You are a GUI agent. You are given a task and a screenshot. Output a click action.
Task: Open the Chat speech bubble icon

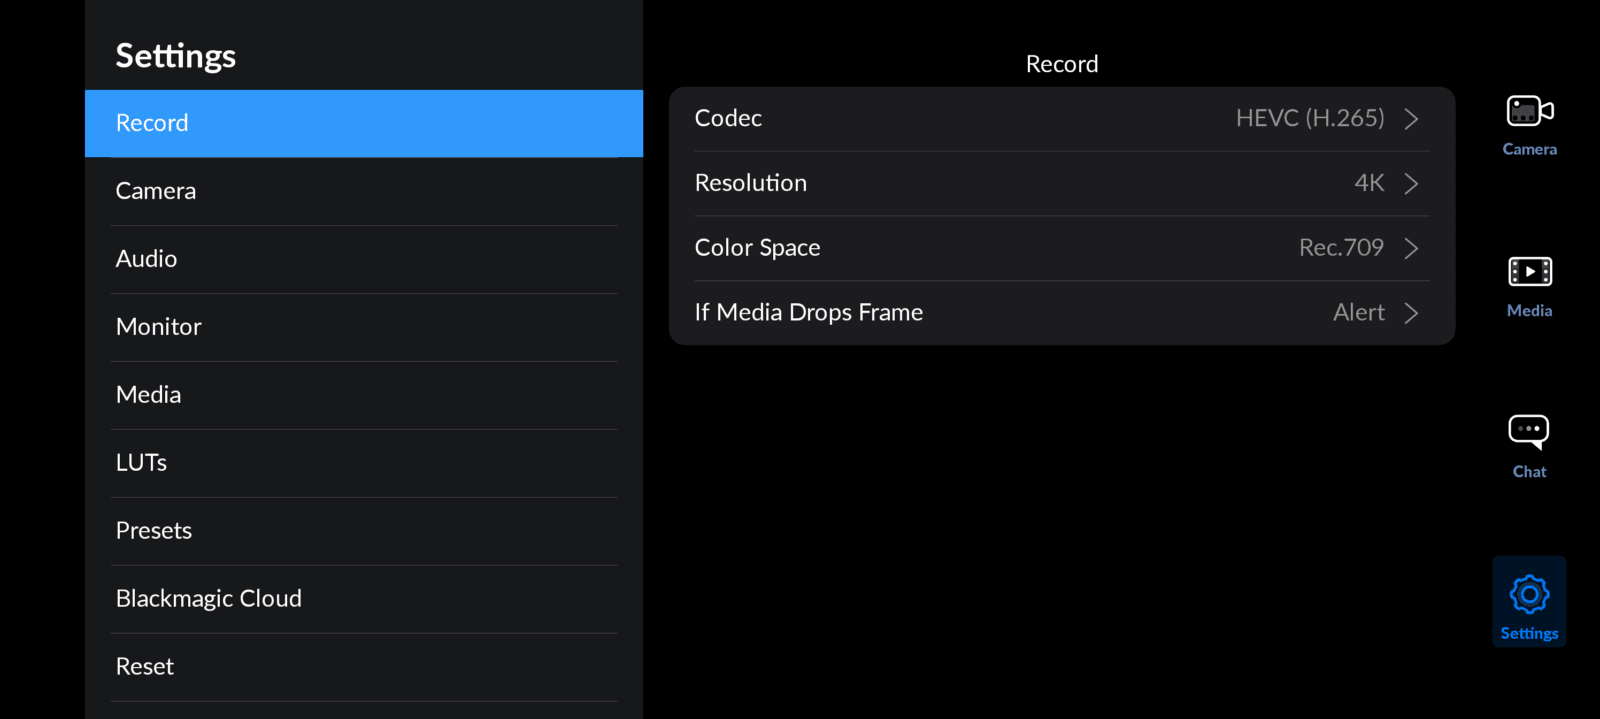(x=1528, y=431)
